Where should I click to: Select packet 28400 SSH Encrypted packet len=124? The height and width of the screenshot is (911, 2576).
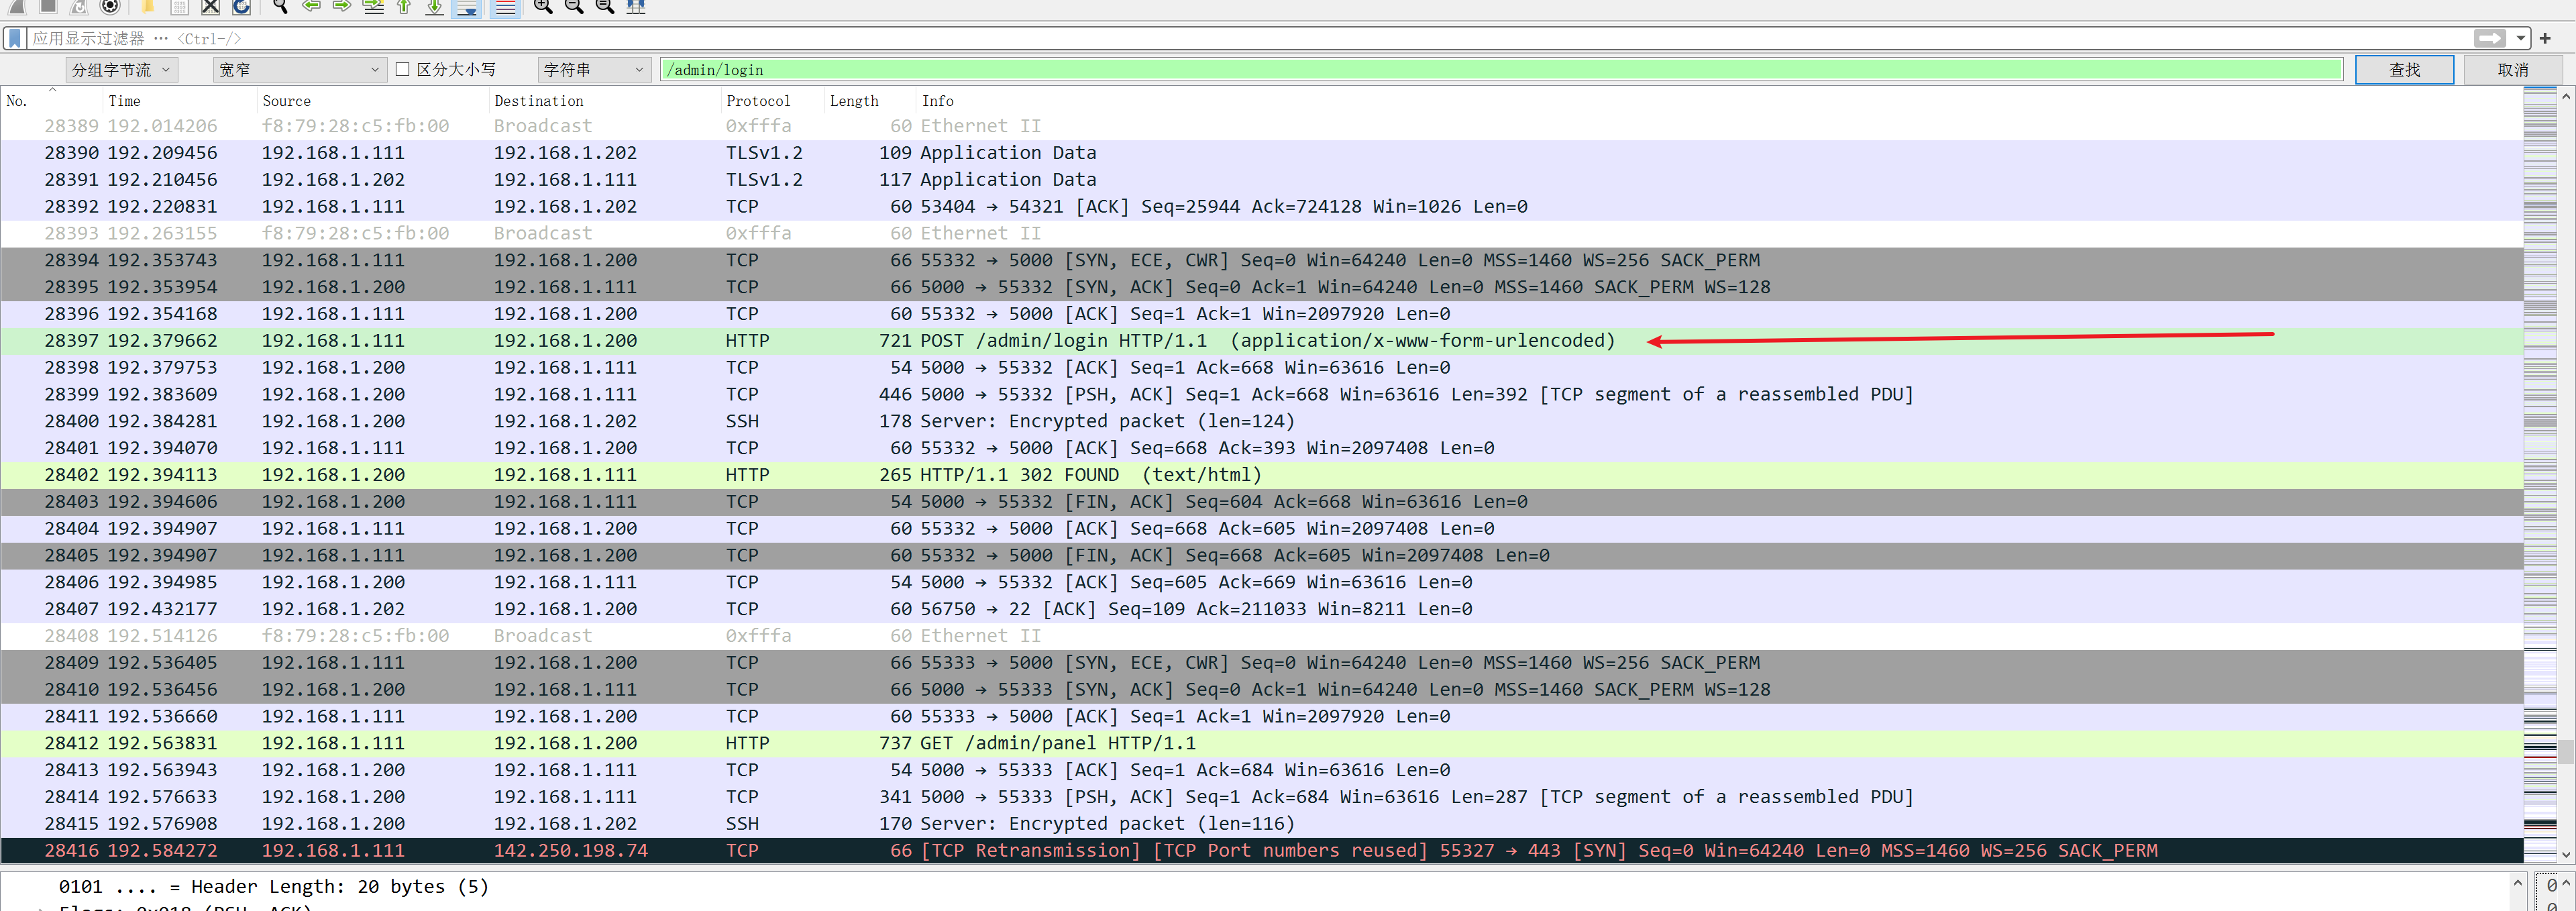1261,421
